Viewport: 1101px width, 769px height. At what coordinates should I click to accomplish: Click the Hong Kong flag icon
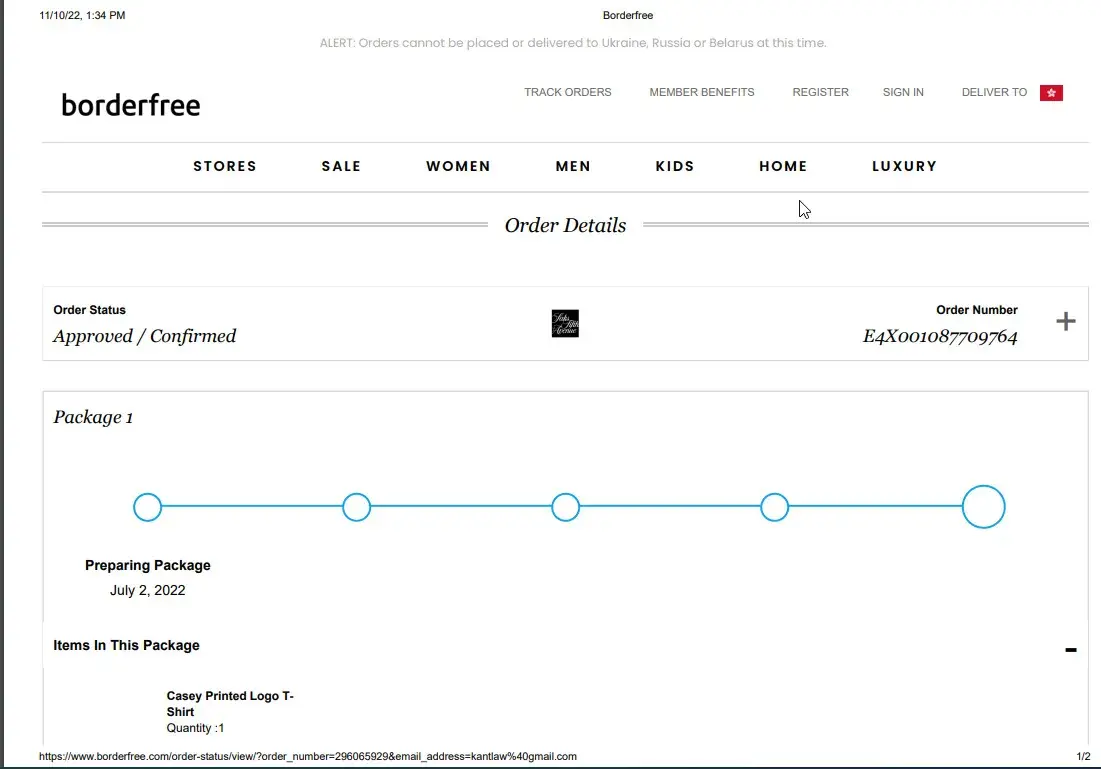click(x=1051, y=93)
